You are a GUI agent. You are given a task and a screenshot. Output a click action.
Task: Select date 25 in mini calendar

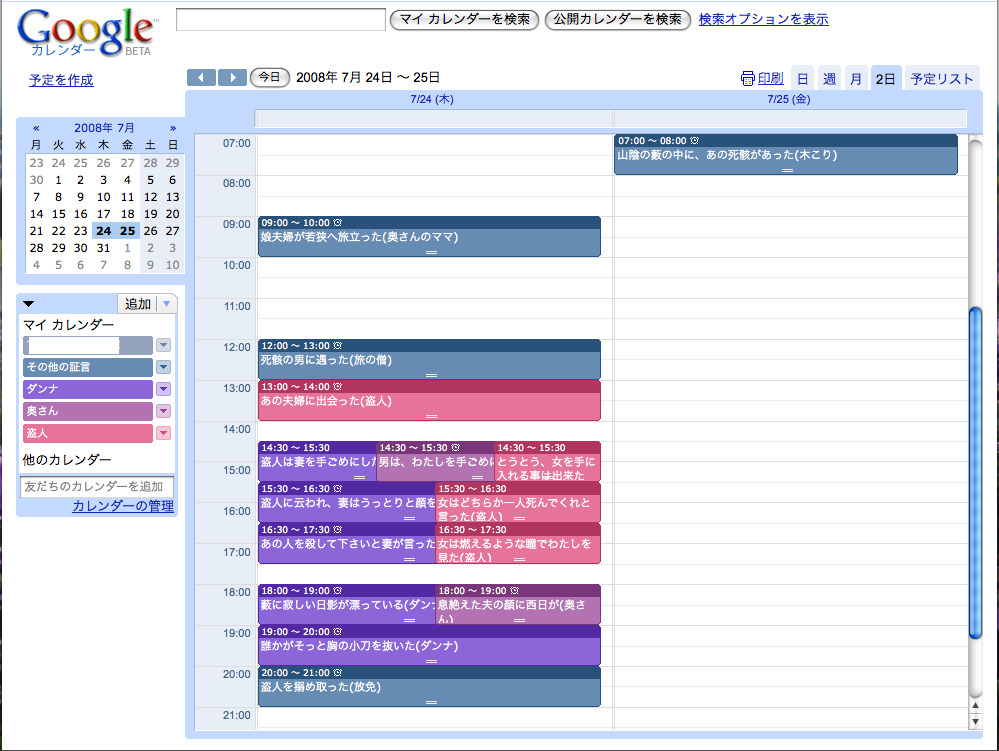click(127, 231)
